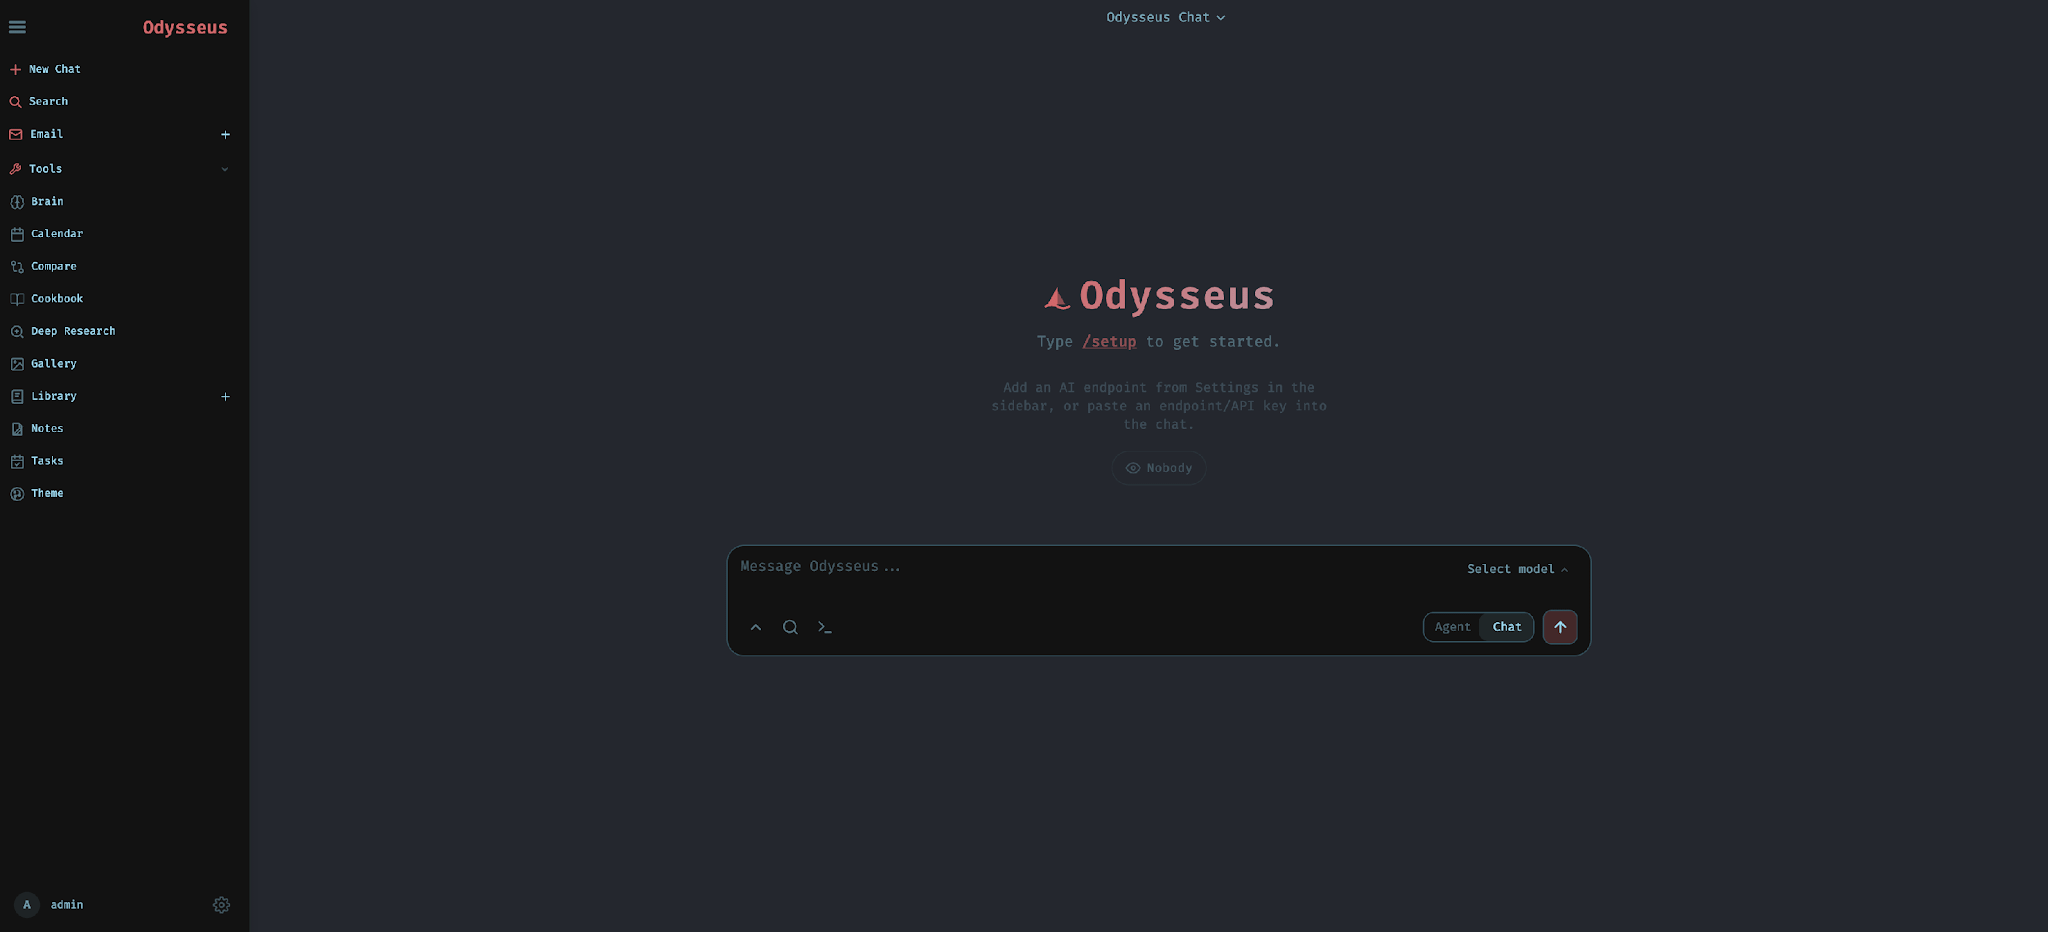The height and width of the screenshot is (932, 2048).
Task: Open the Library
Action: coord(54,396)
